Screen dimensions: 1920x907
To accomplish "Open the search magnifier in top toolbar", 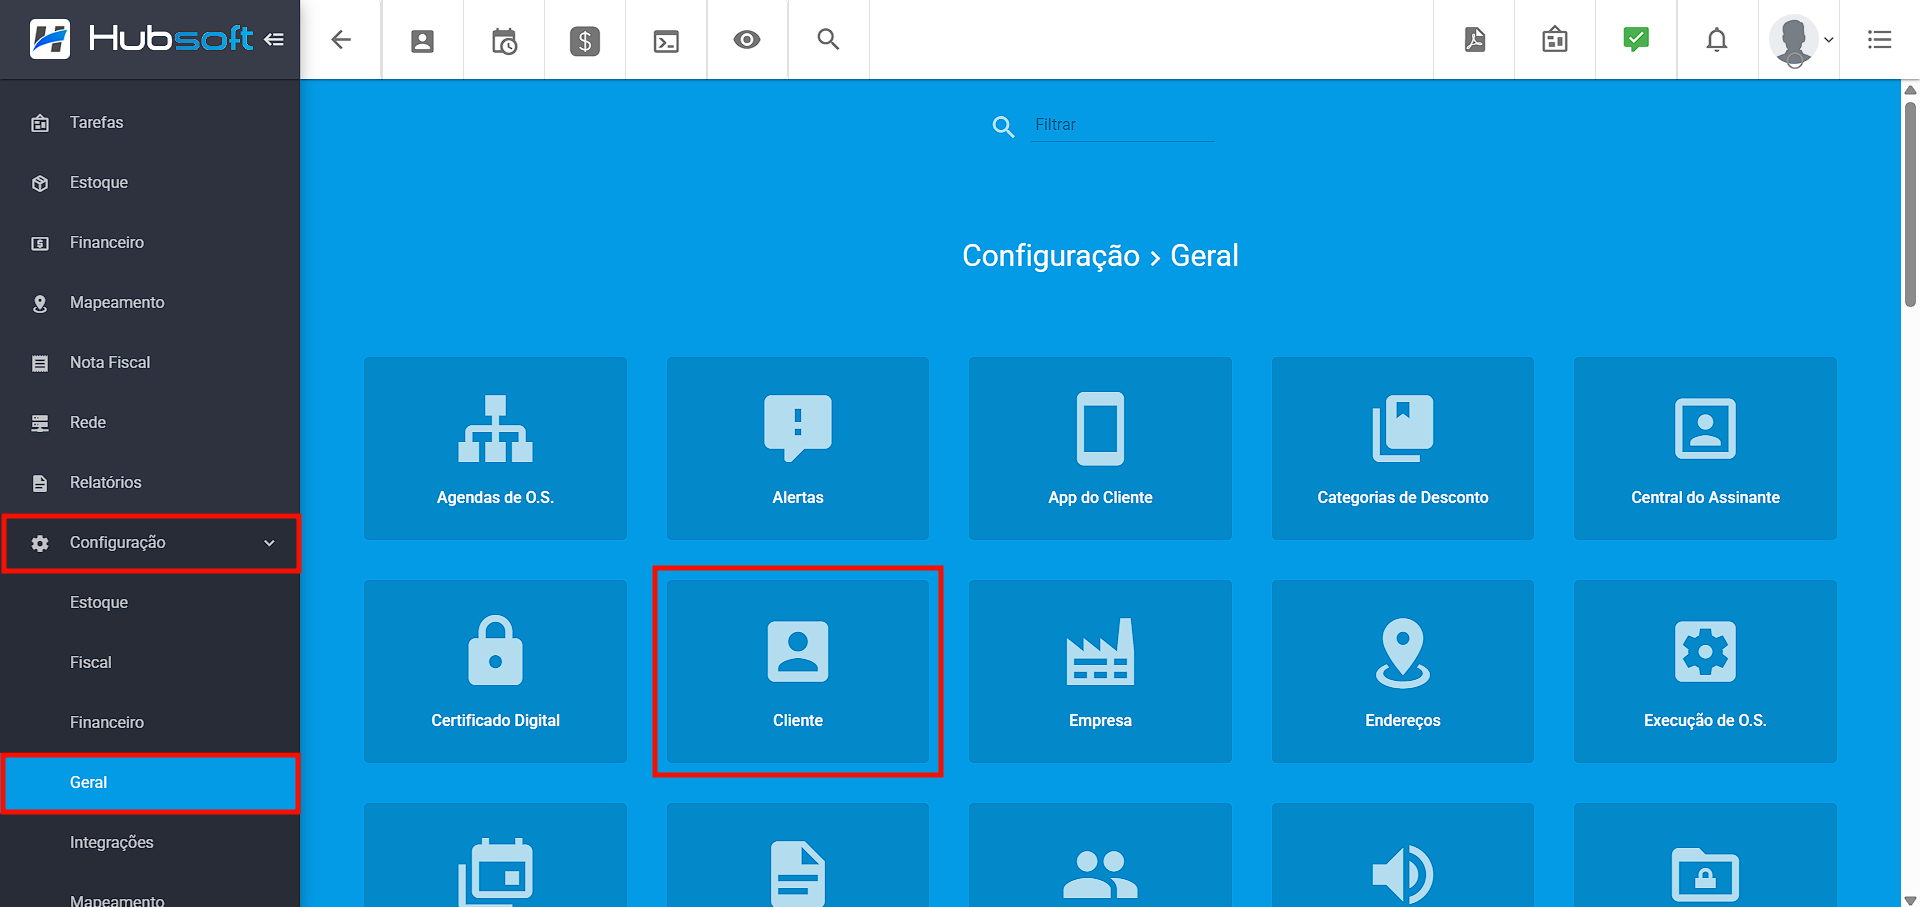I will tap(828, 39).
